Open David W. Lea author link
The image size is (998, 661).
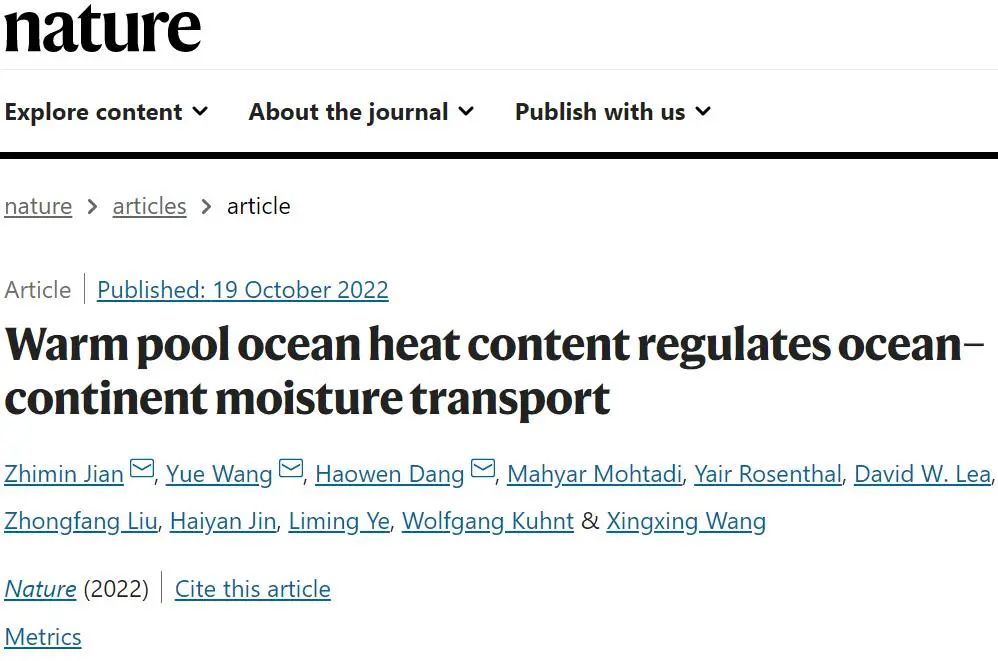(922, 474)
